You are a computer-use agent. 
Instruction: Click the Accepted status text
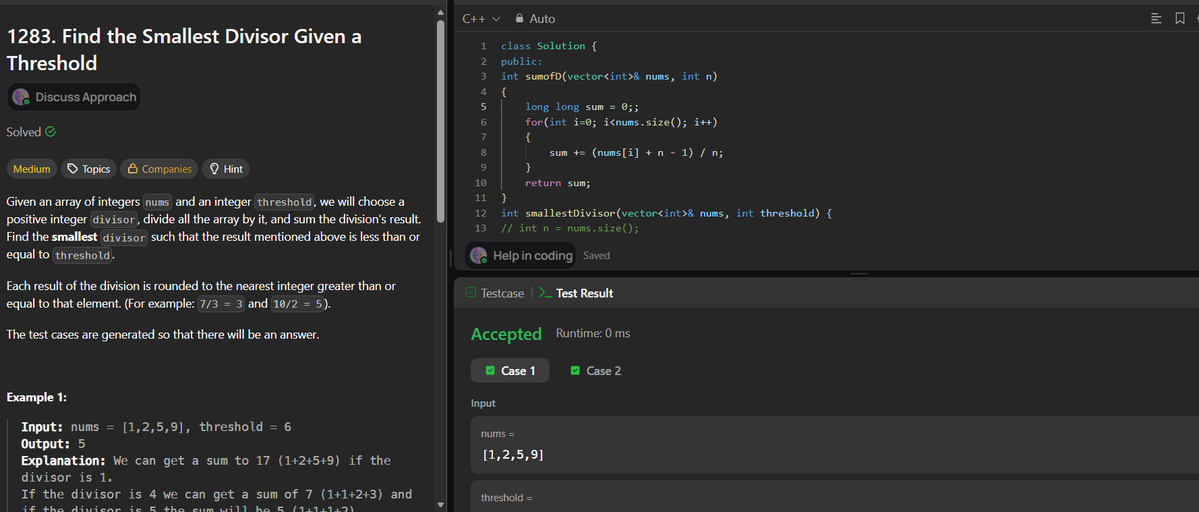(506, 334)
